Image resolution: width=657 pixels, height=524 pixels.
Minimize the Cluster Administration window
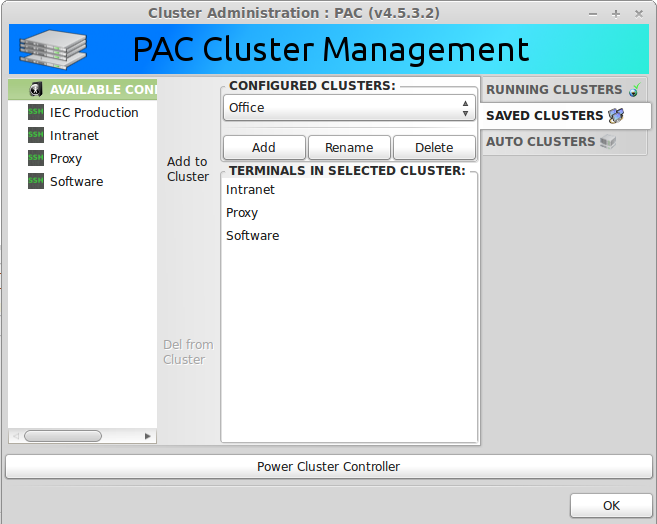pos(592,14)
